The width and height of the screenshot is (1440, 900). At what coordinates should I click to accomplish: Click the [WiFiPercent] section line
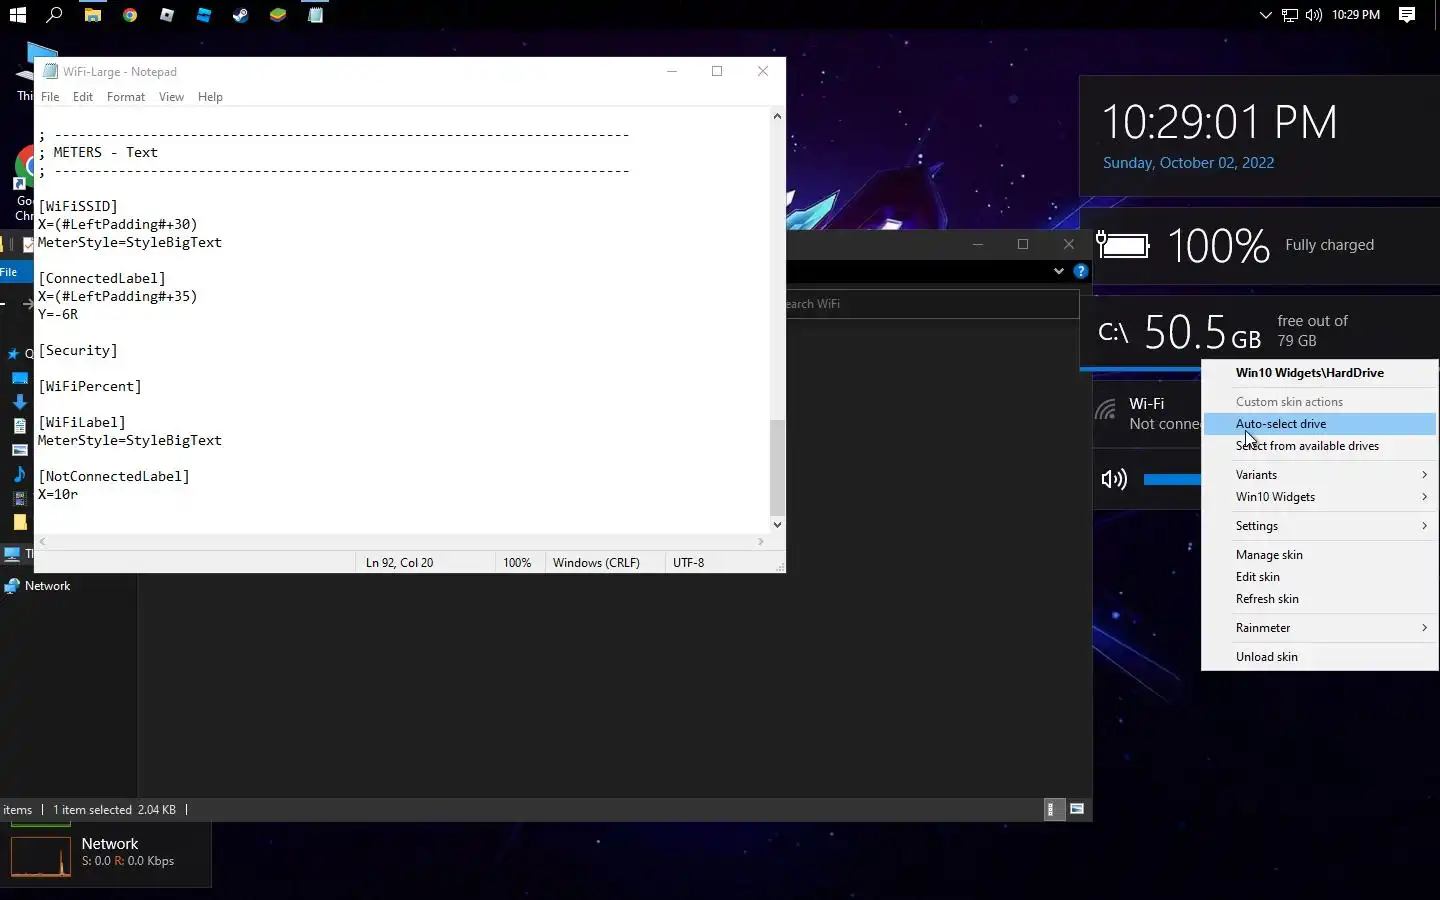90,386
